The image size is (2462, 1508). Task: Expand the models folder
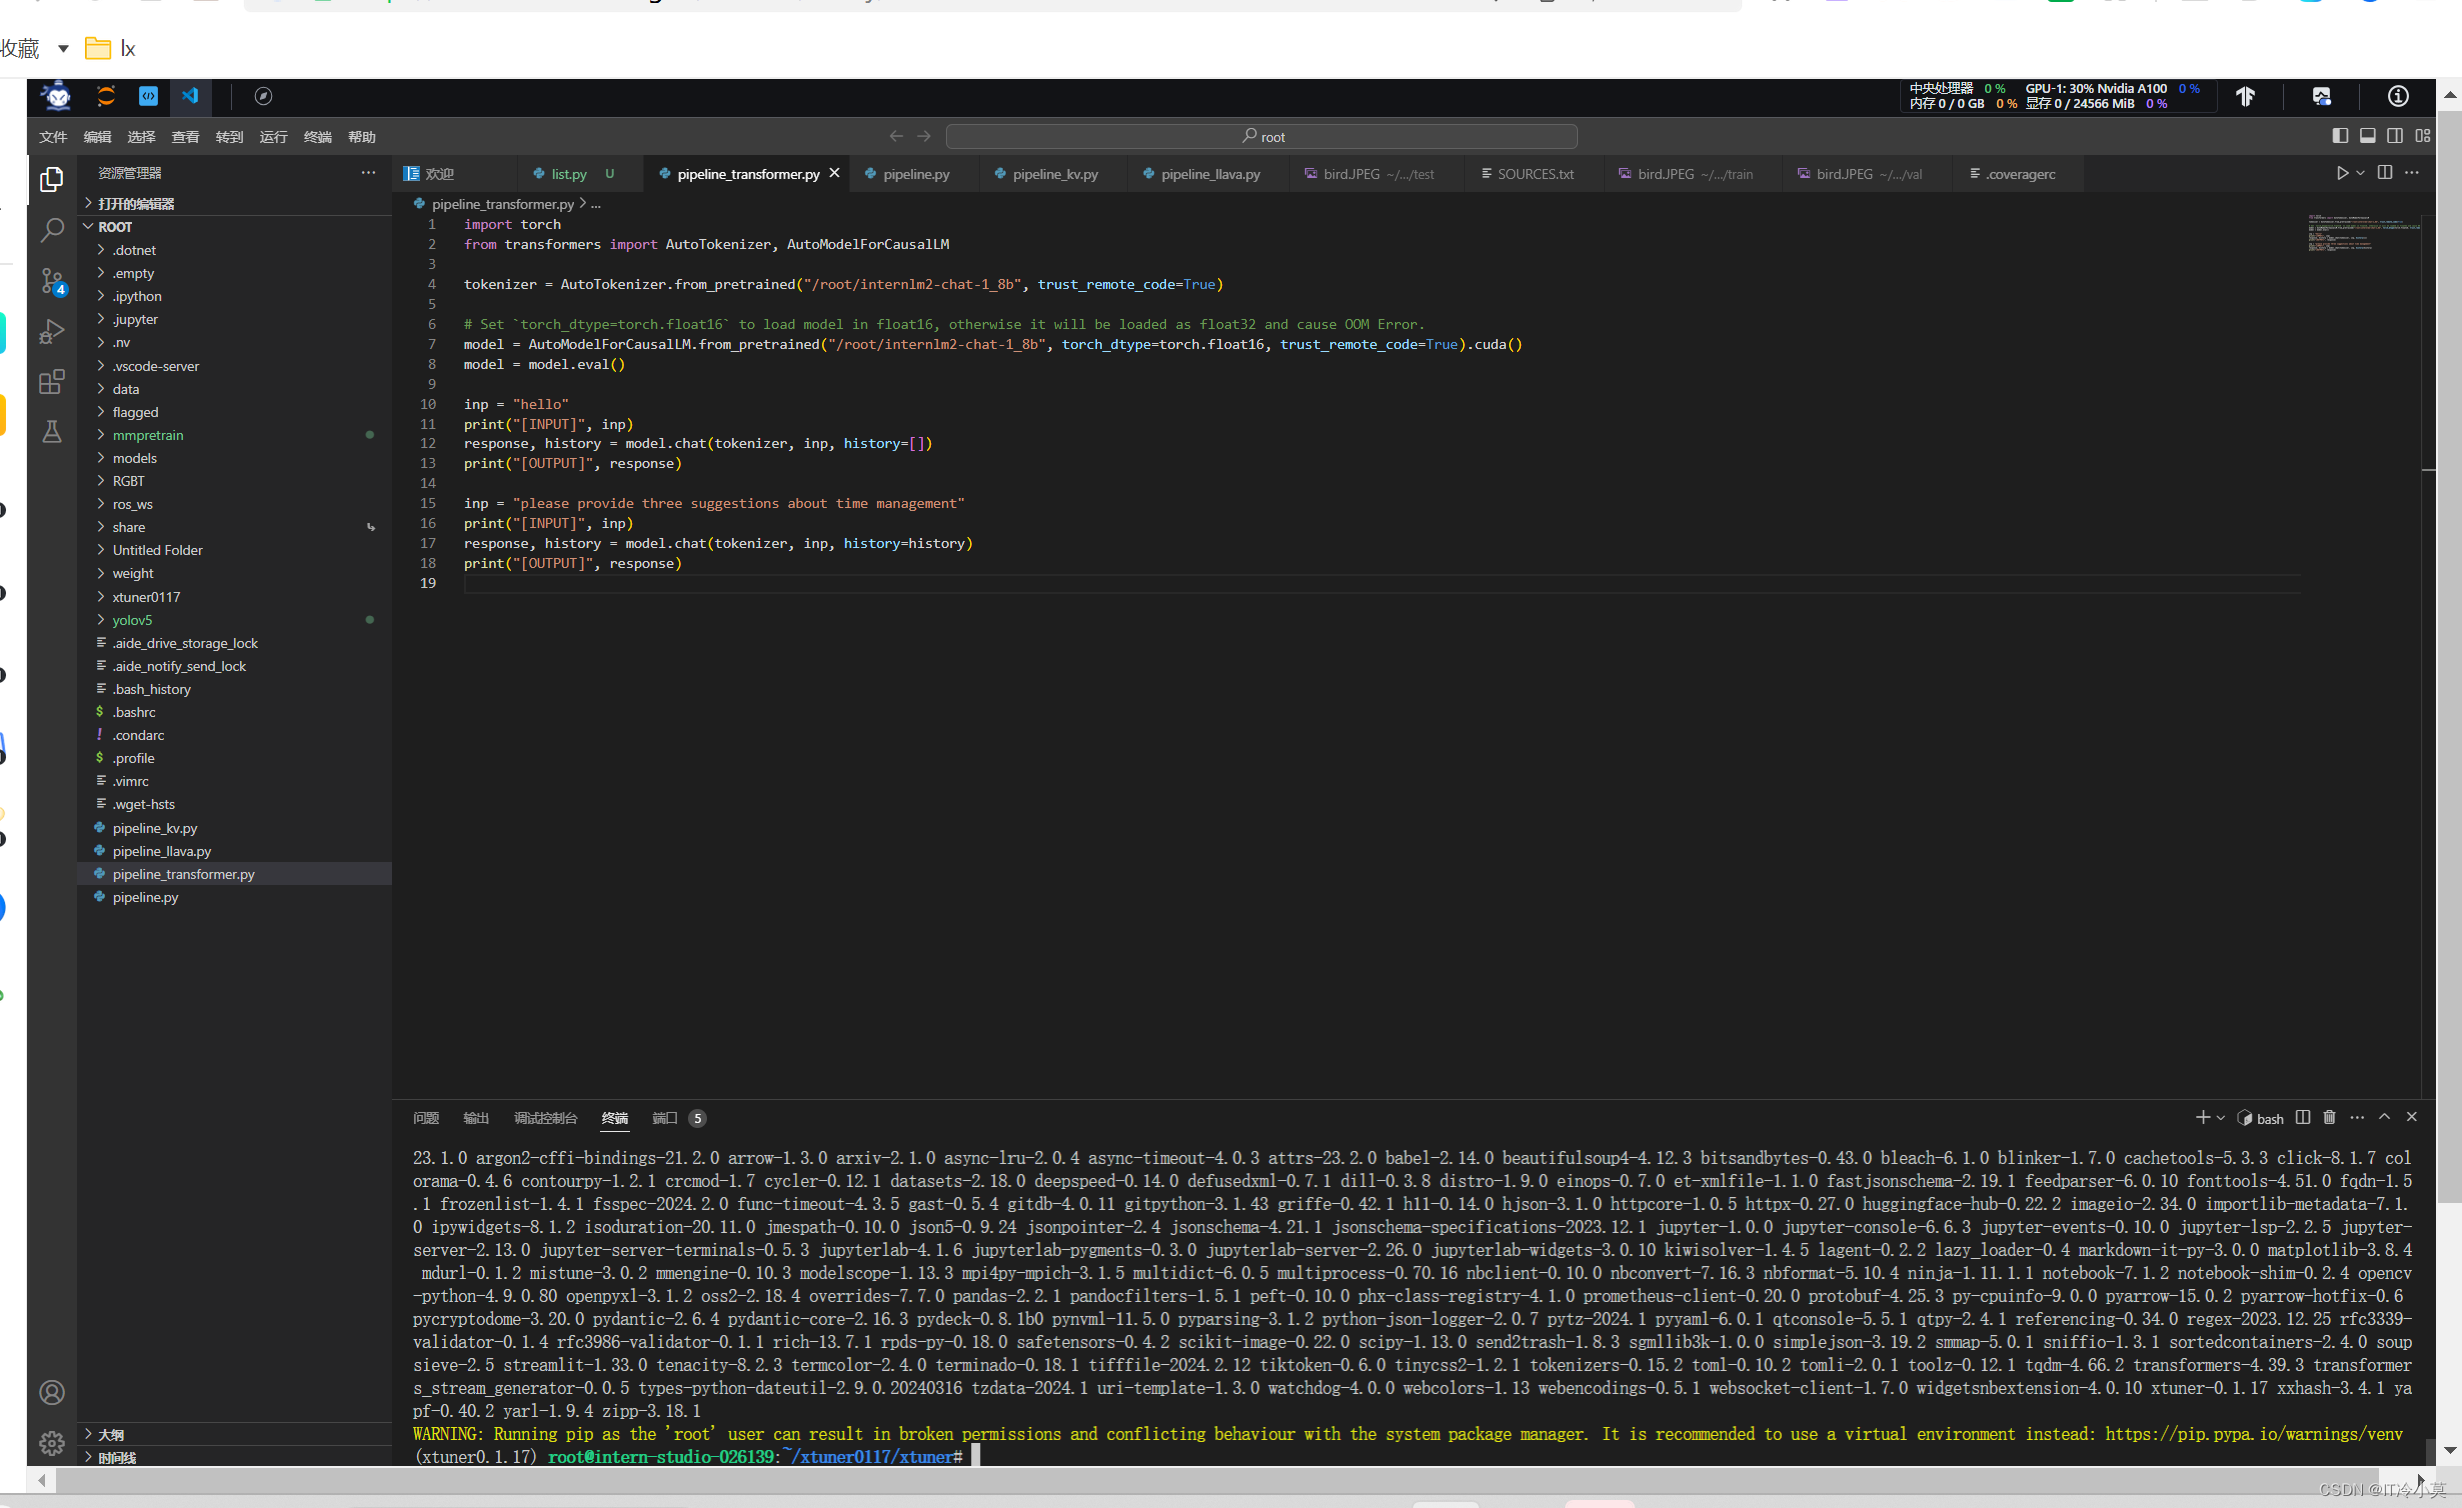135,458
